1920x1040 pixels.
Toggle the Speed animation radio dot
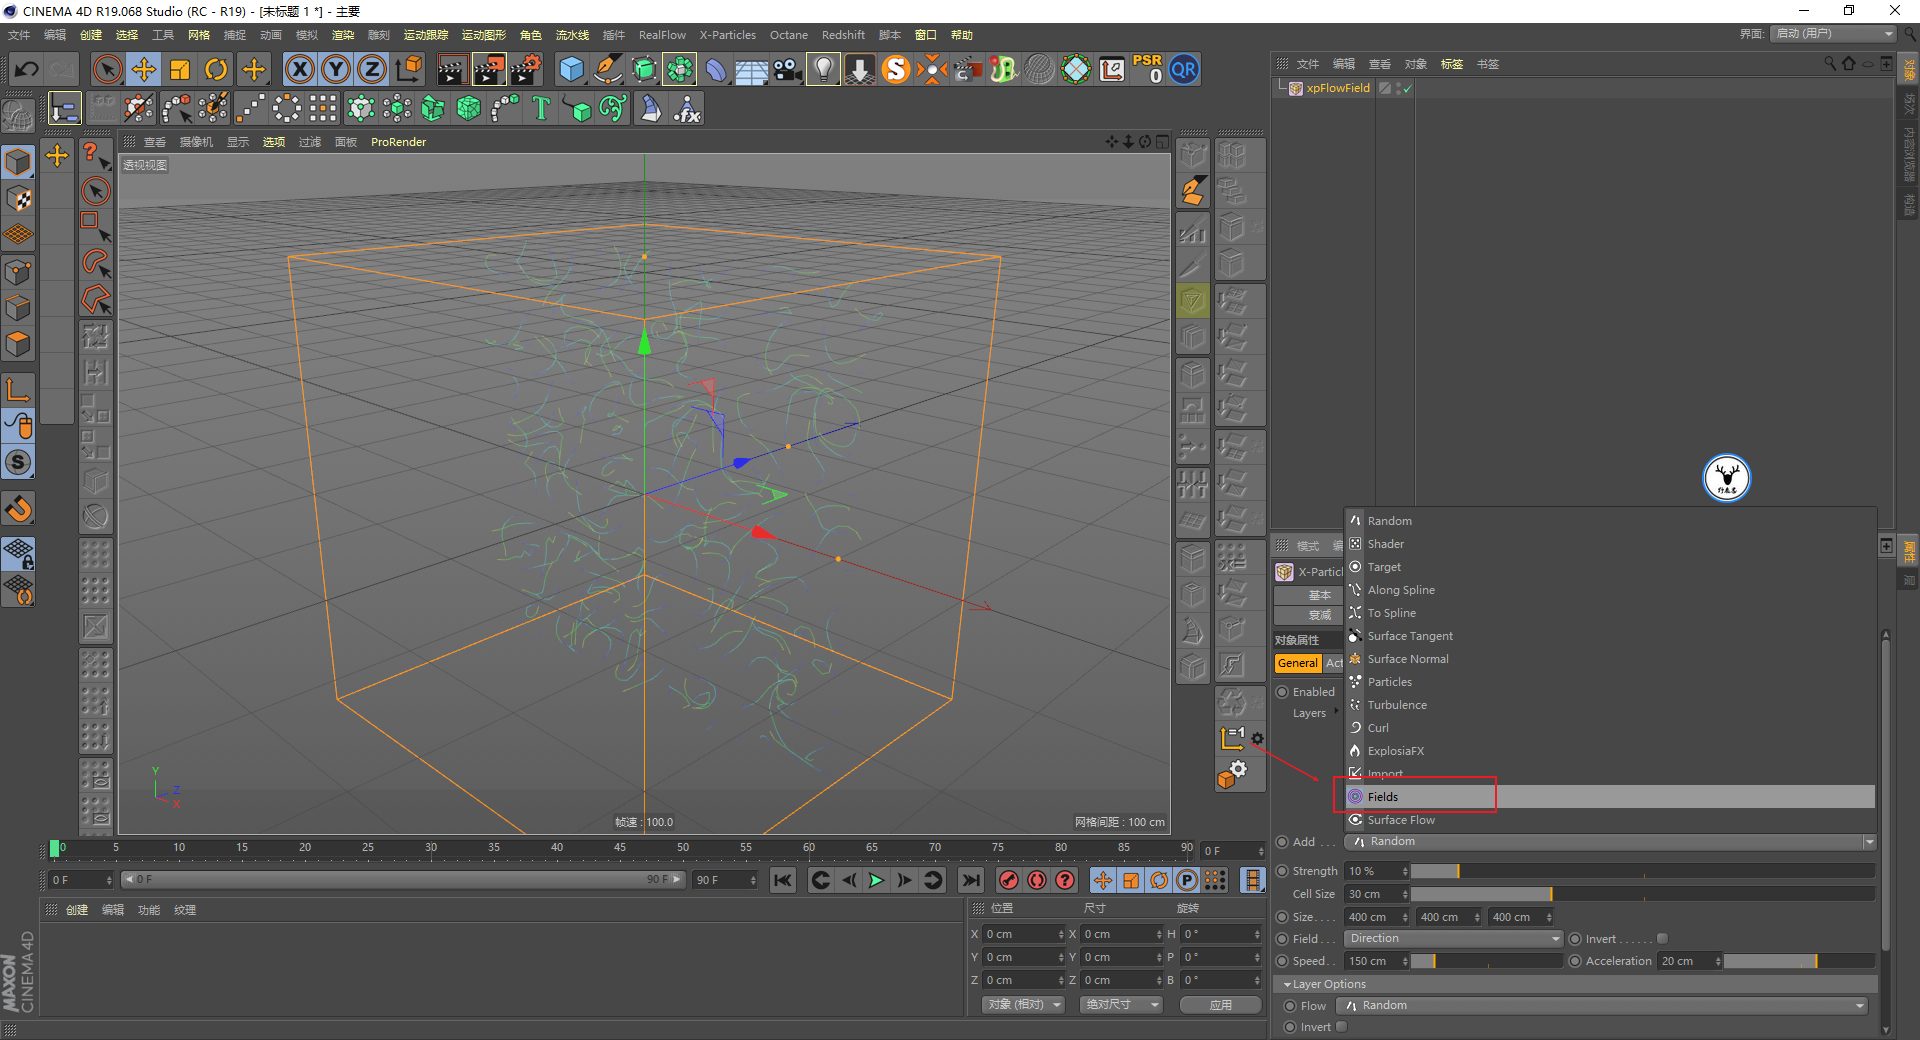tap(1282, 961)
